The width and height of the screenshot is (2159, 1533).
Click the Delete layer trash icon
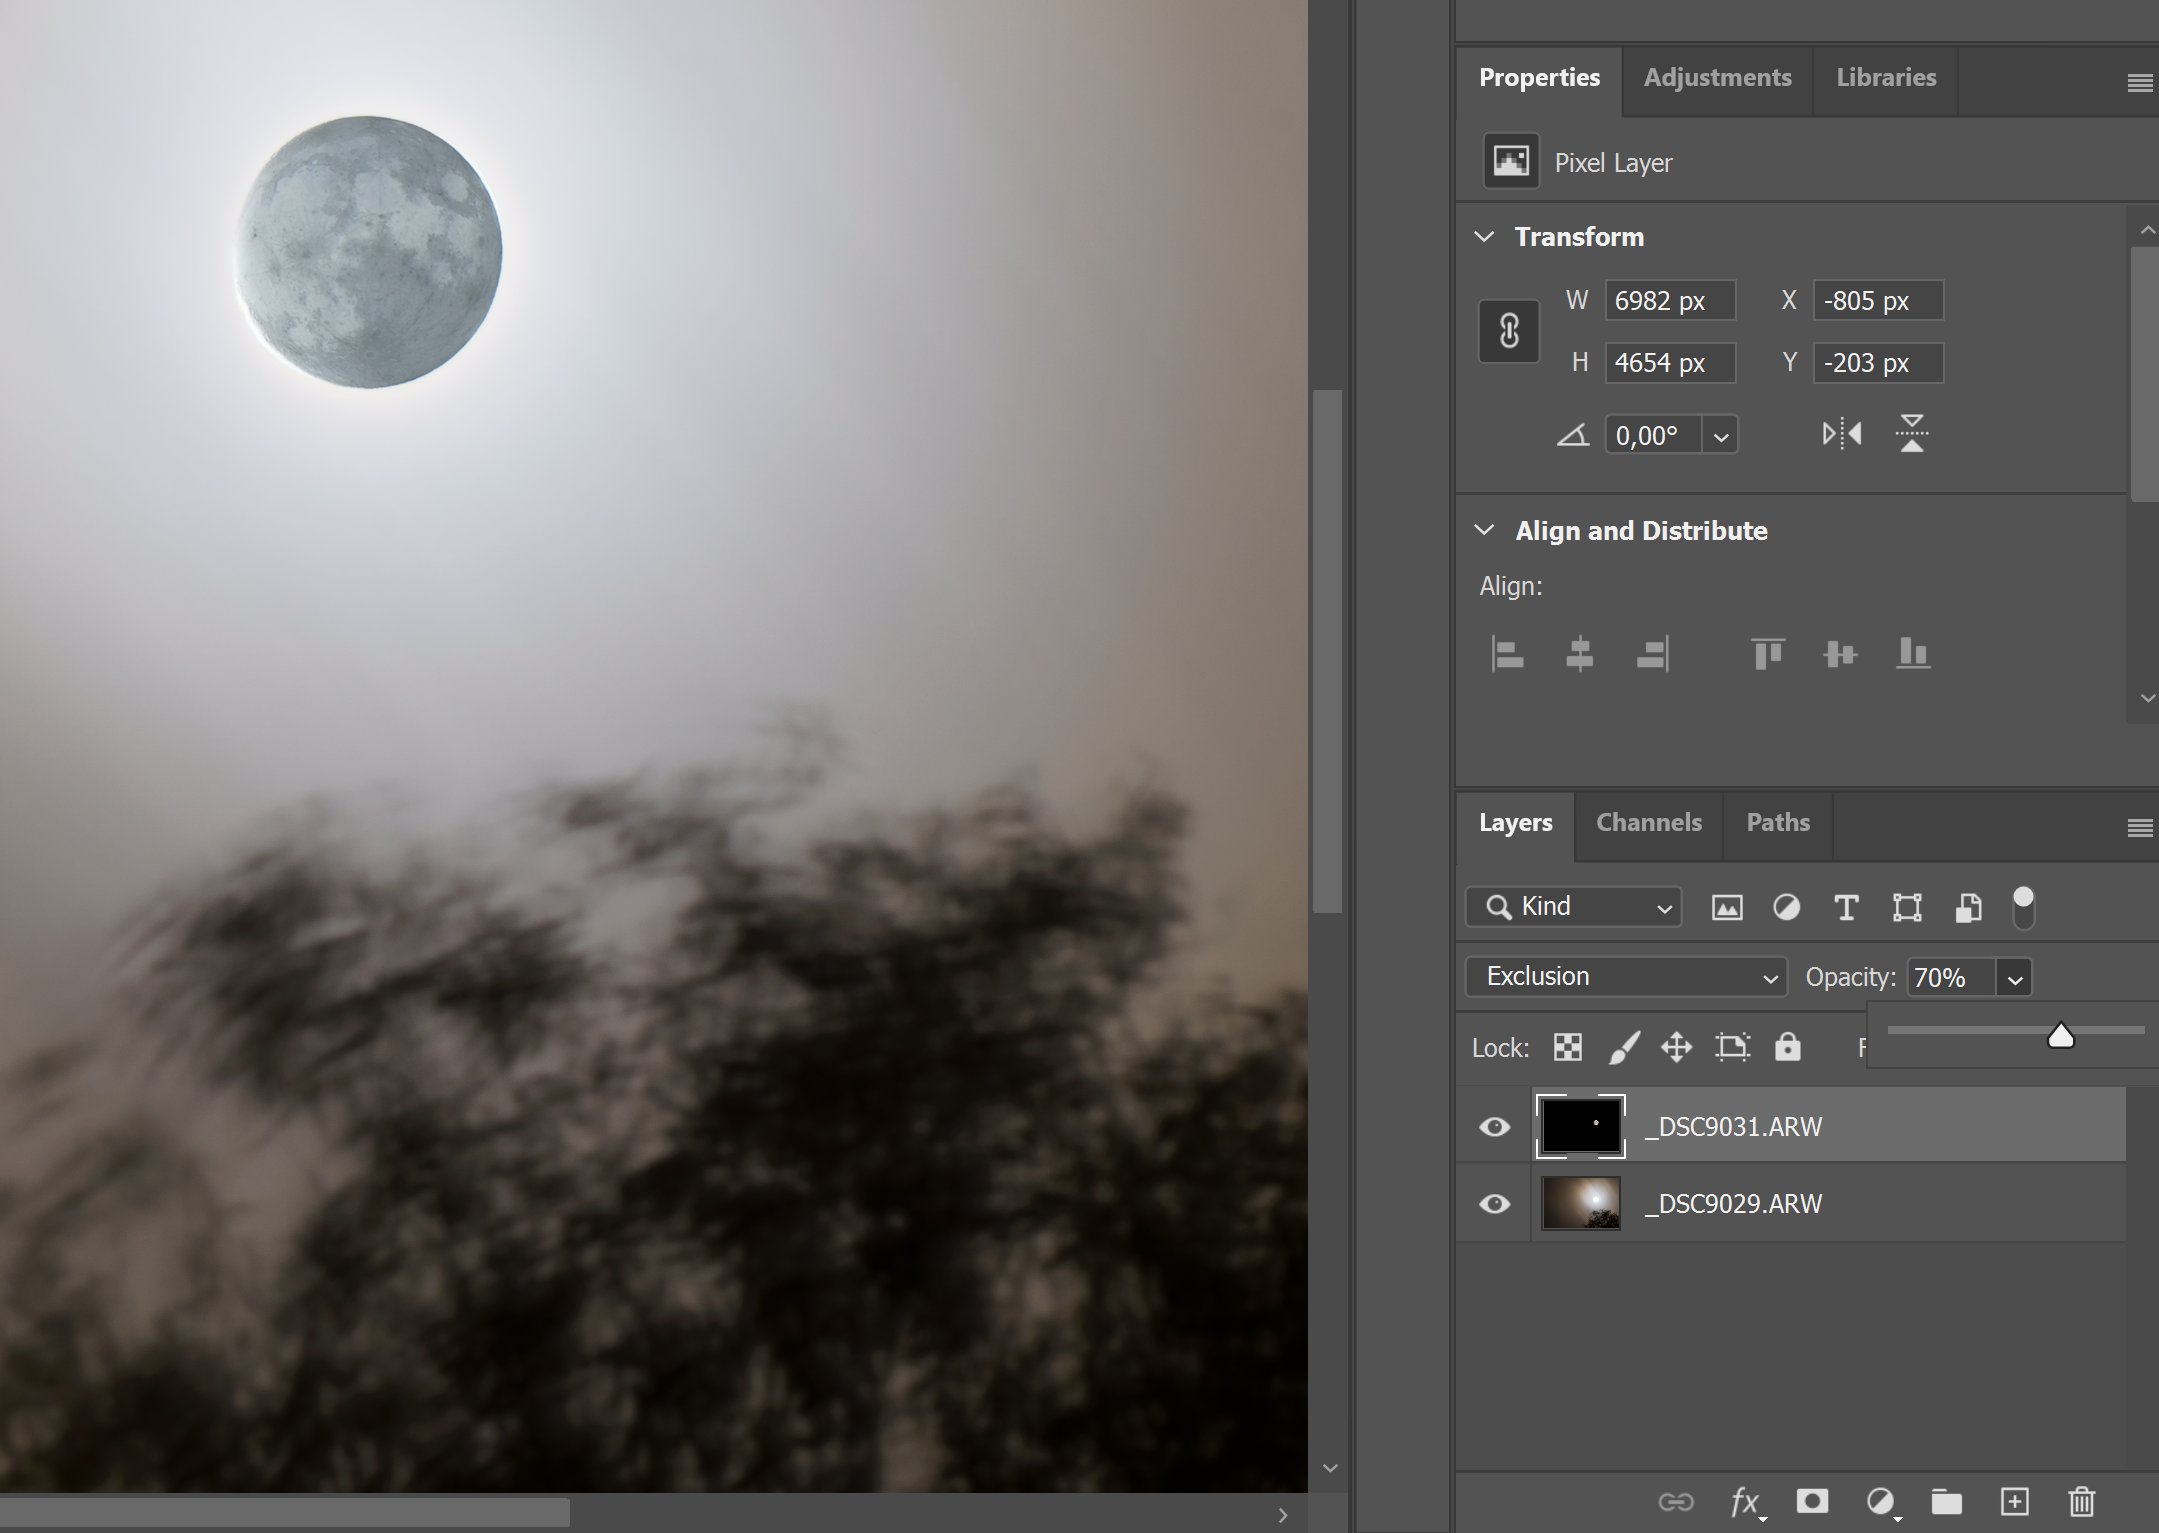point(2081,1502)
